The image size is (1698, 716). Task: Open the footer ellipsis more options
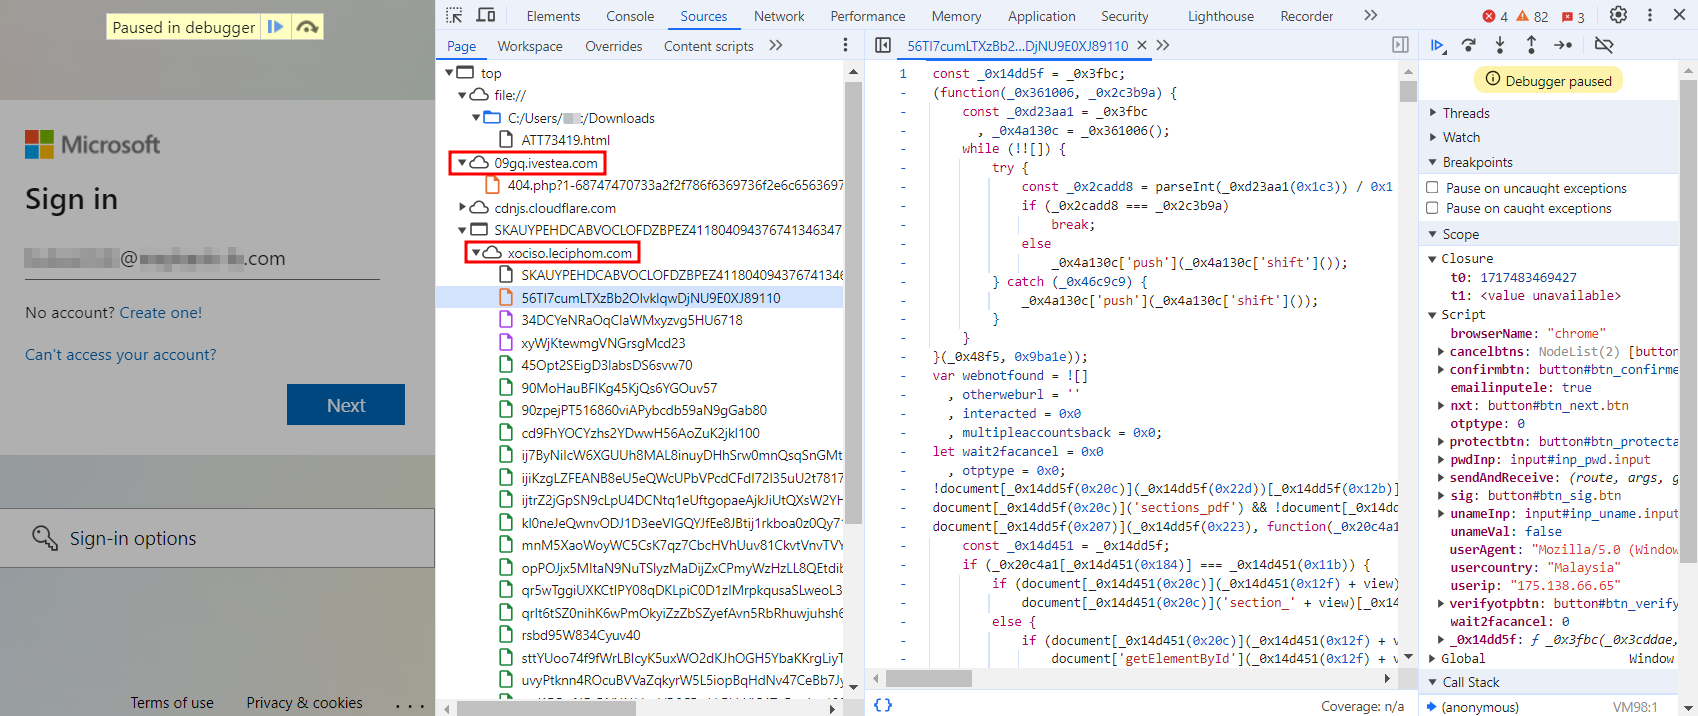pos(410,705)
